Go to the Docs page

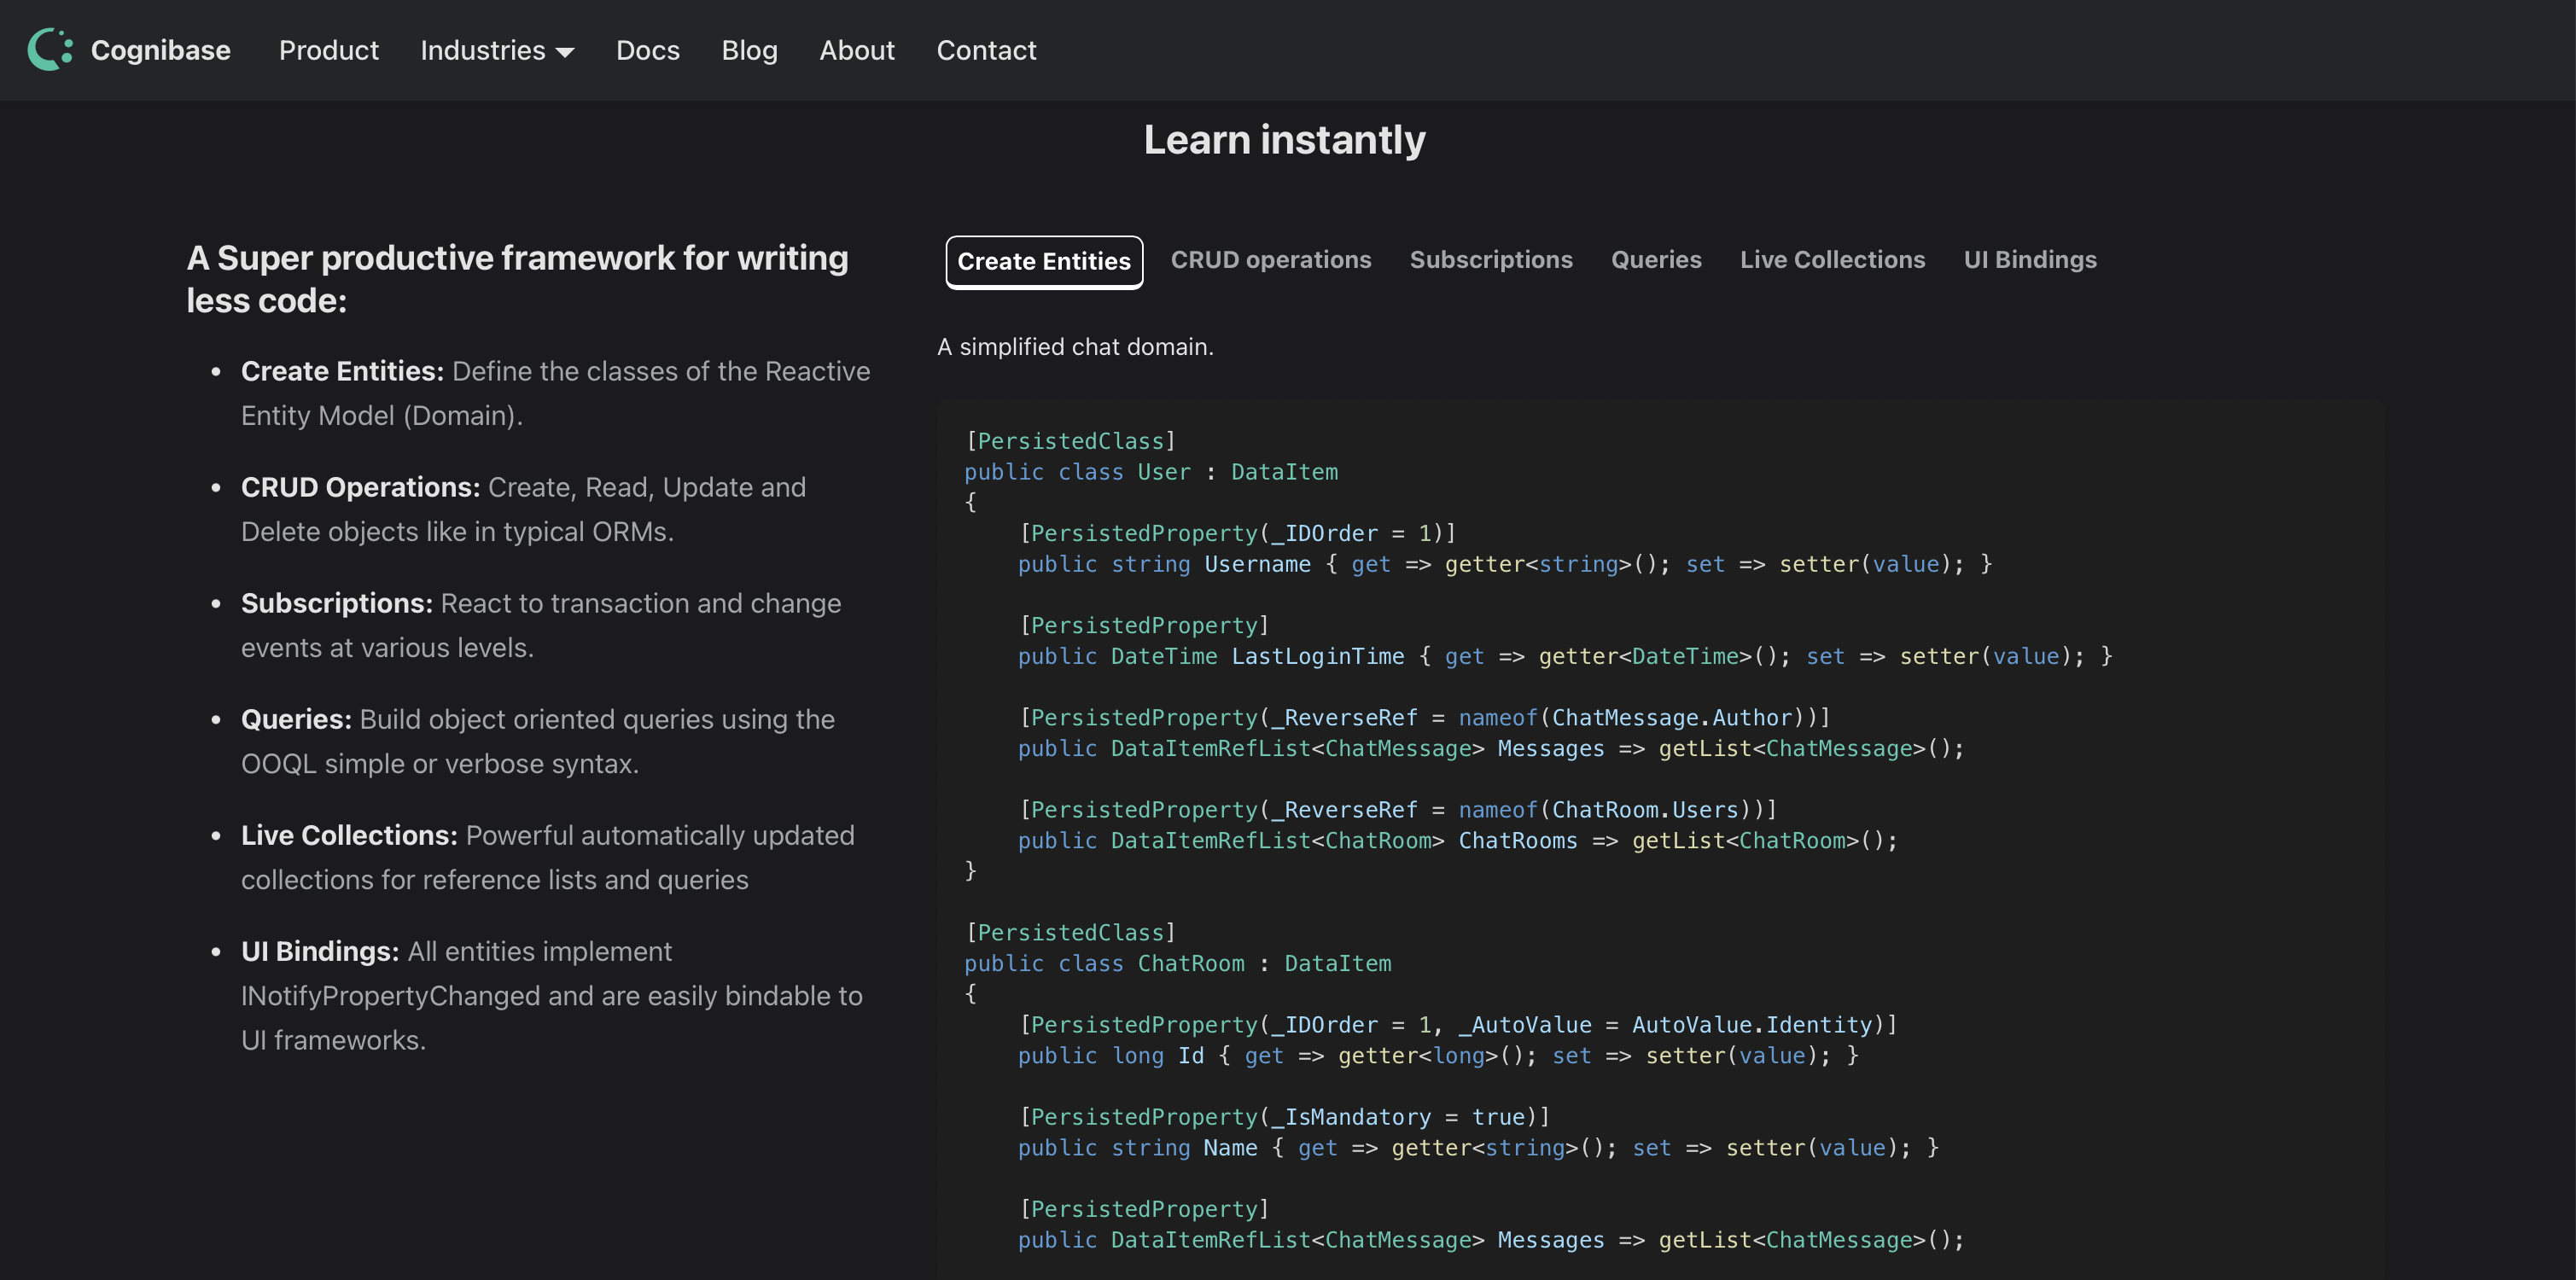647,50
